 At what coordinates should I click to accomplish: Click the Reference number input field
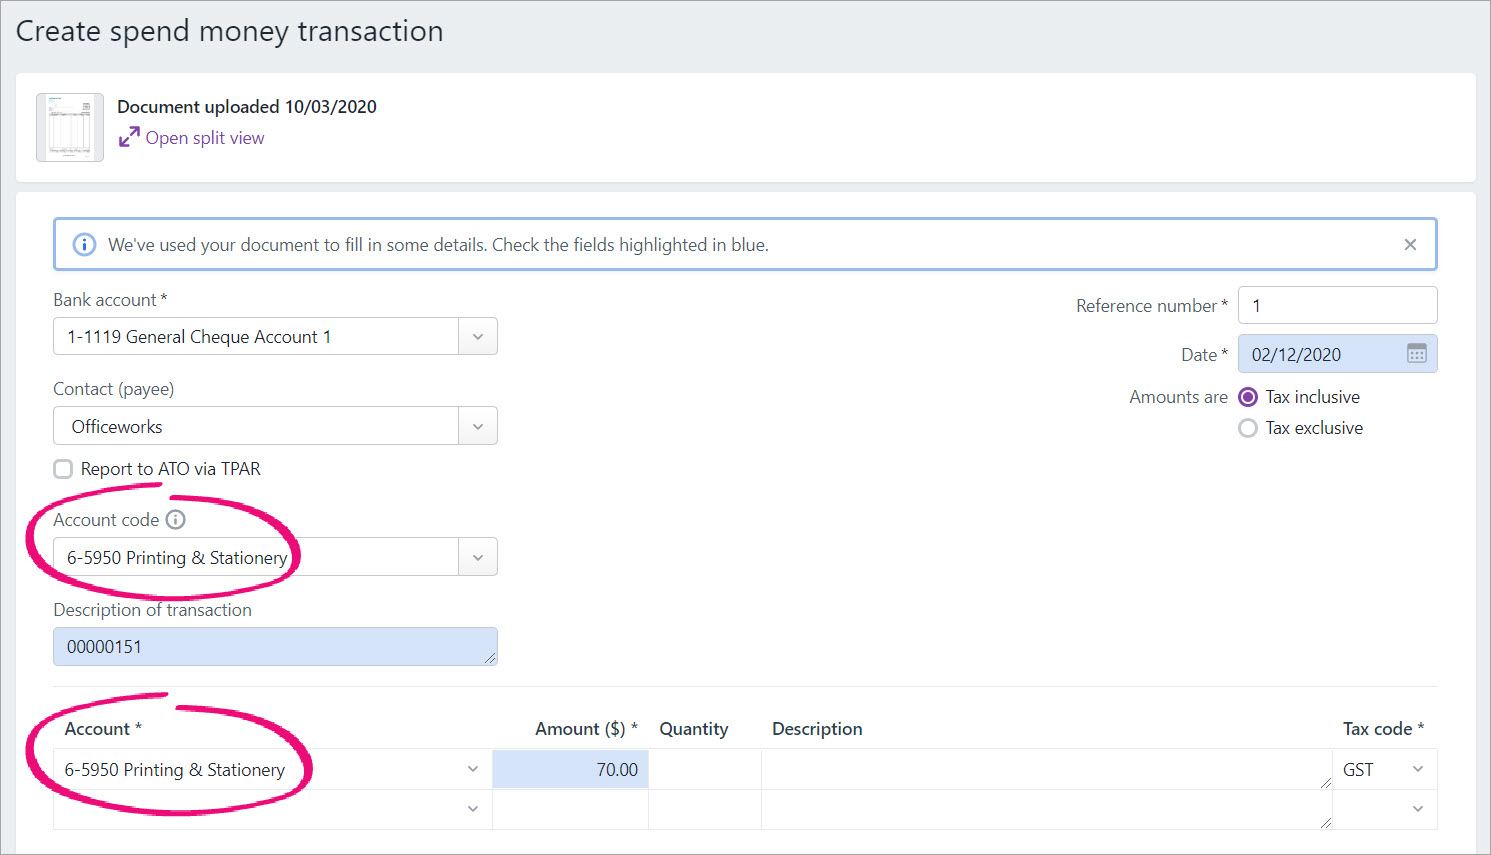1337,305
